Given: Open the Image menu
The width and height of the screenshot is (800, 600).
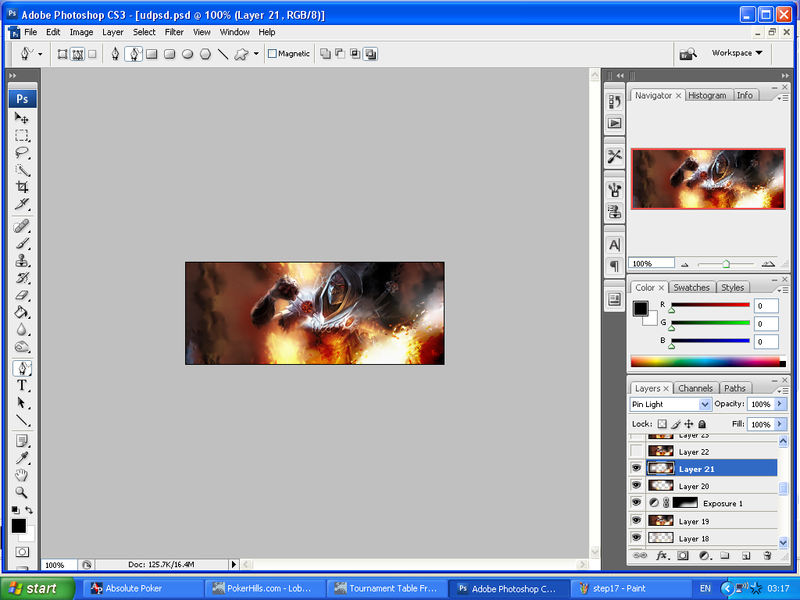Looking at the screenshot, I should pos(81,32).
